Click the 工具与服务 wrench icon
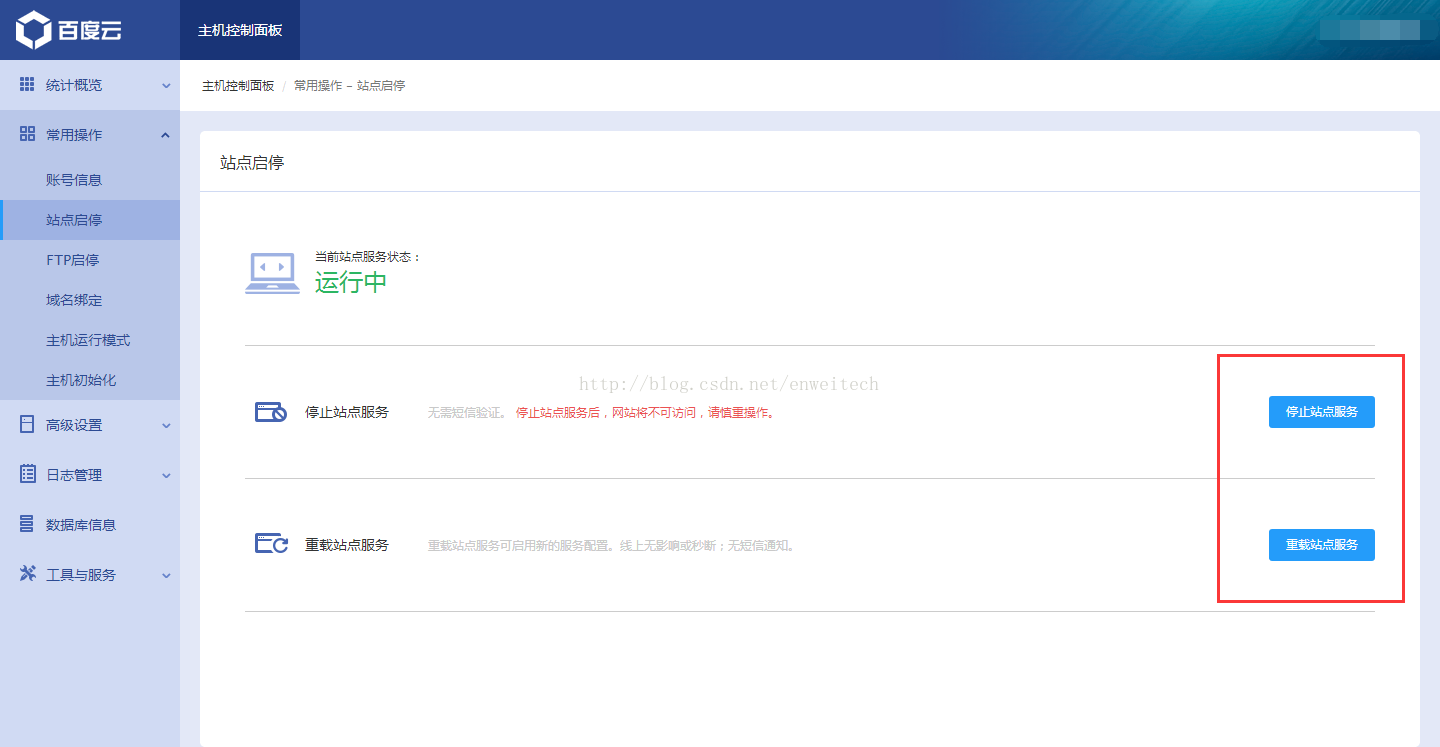Viewport: 1440px width, 747px height. [27, 574]
